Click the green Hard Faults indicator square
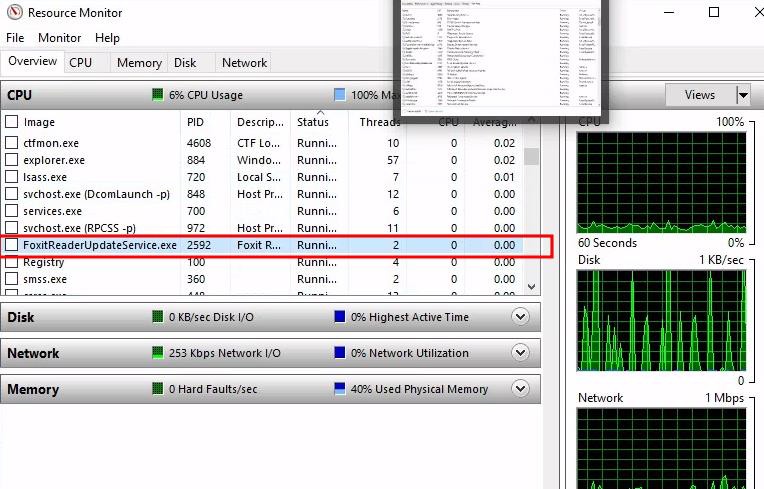The image size is (764, 489). coord(157,389)
